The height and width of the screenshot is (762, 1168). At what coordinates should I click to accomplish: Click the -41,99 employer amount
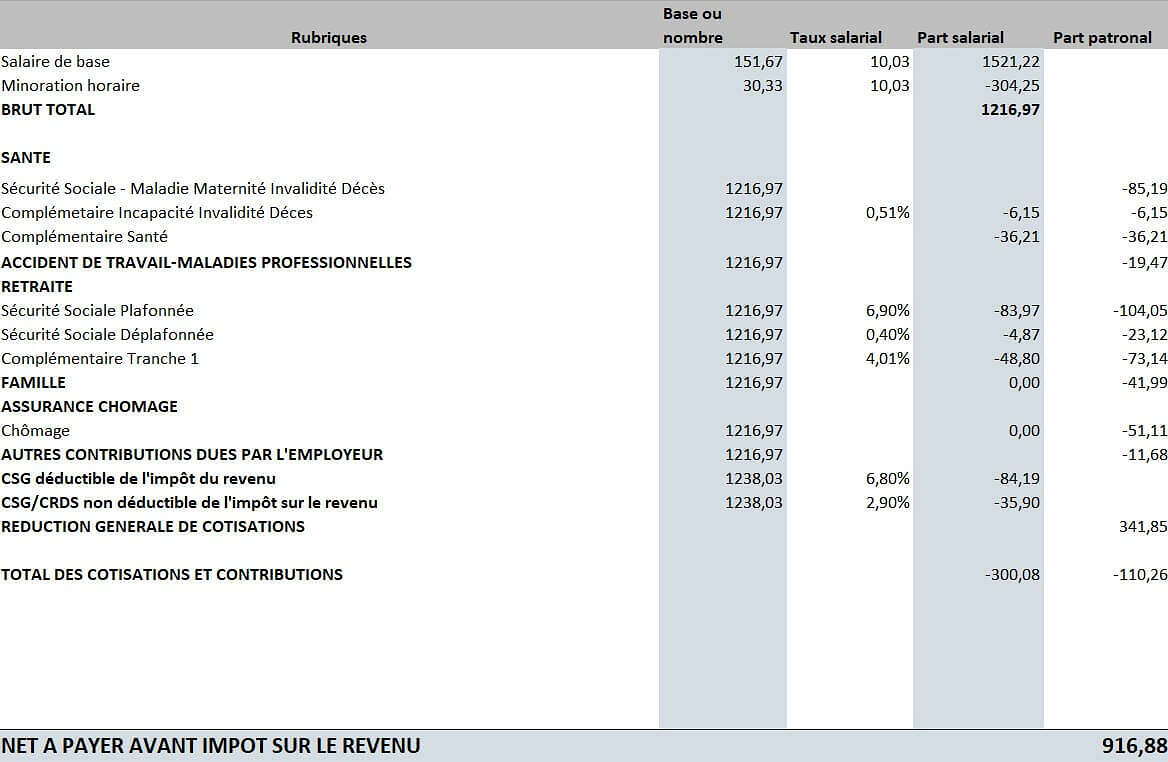pyautogui.click(x=1144, y=383)
